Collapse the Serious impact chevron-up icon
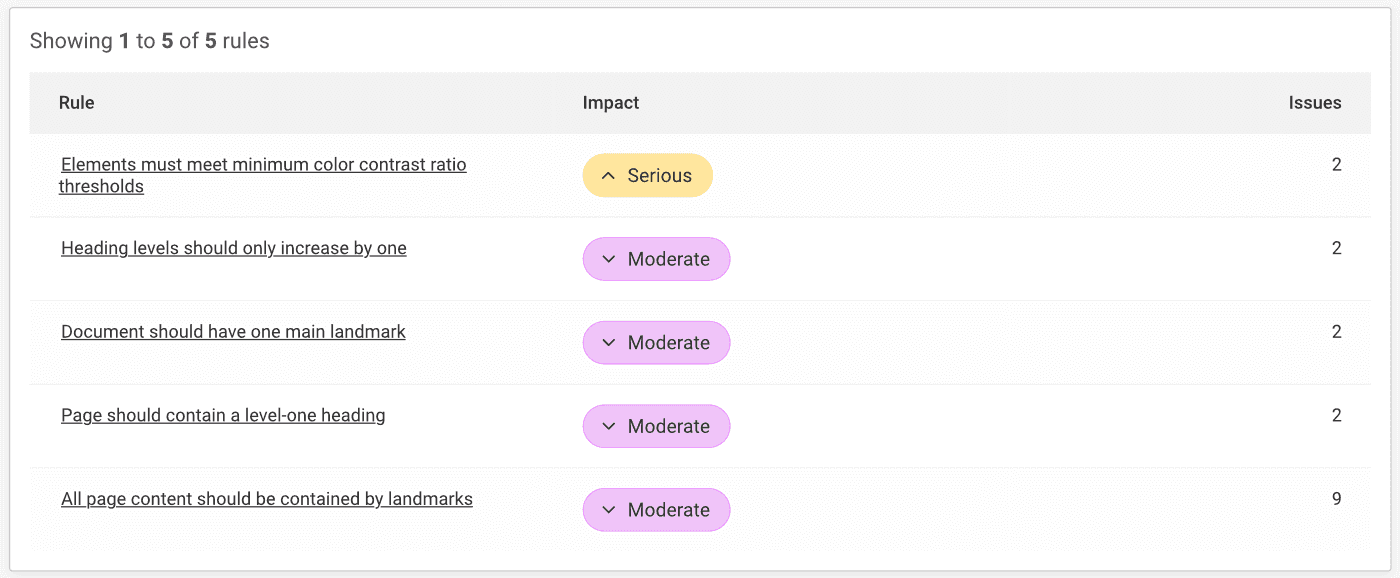The height and width of the screenshot is (578, 1400). pyautogui.click(x=608, y=176)
